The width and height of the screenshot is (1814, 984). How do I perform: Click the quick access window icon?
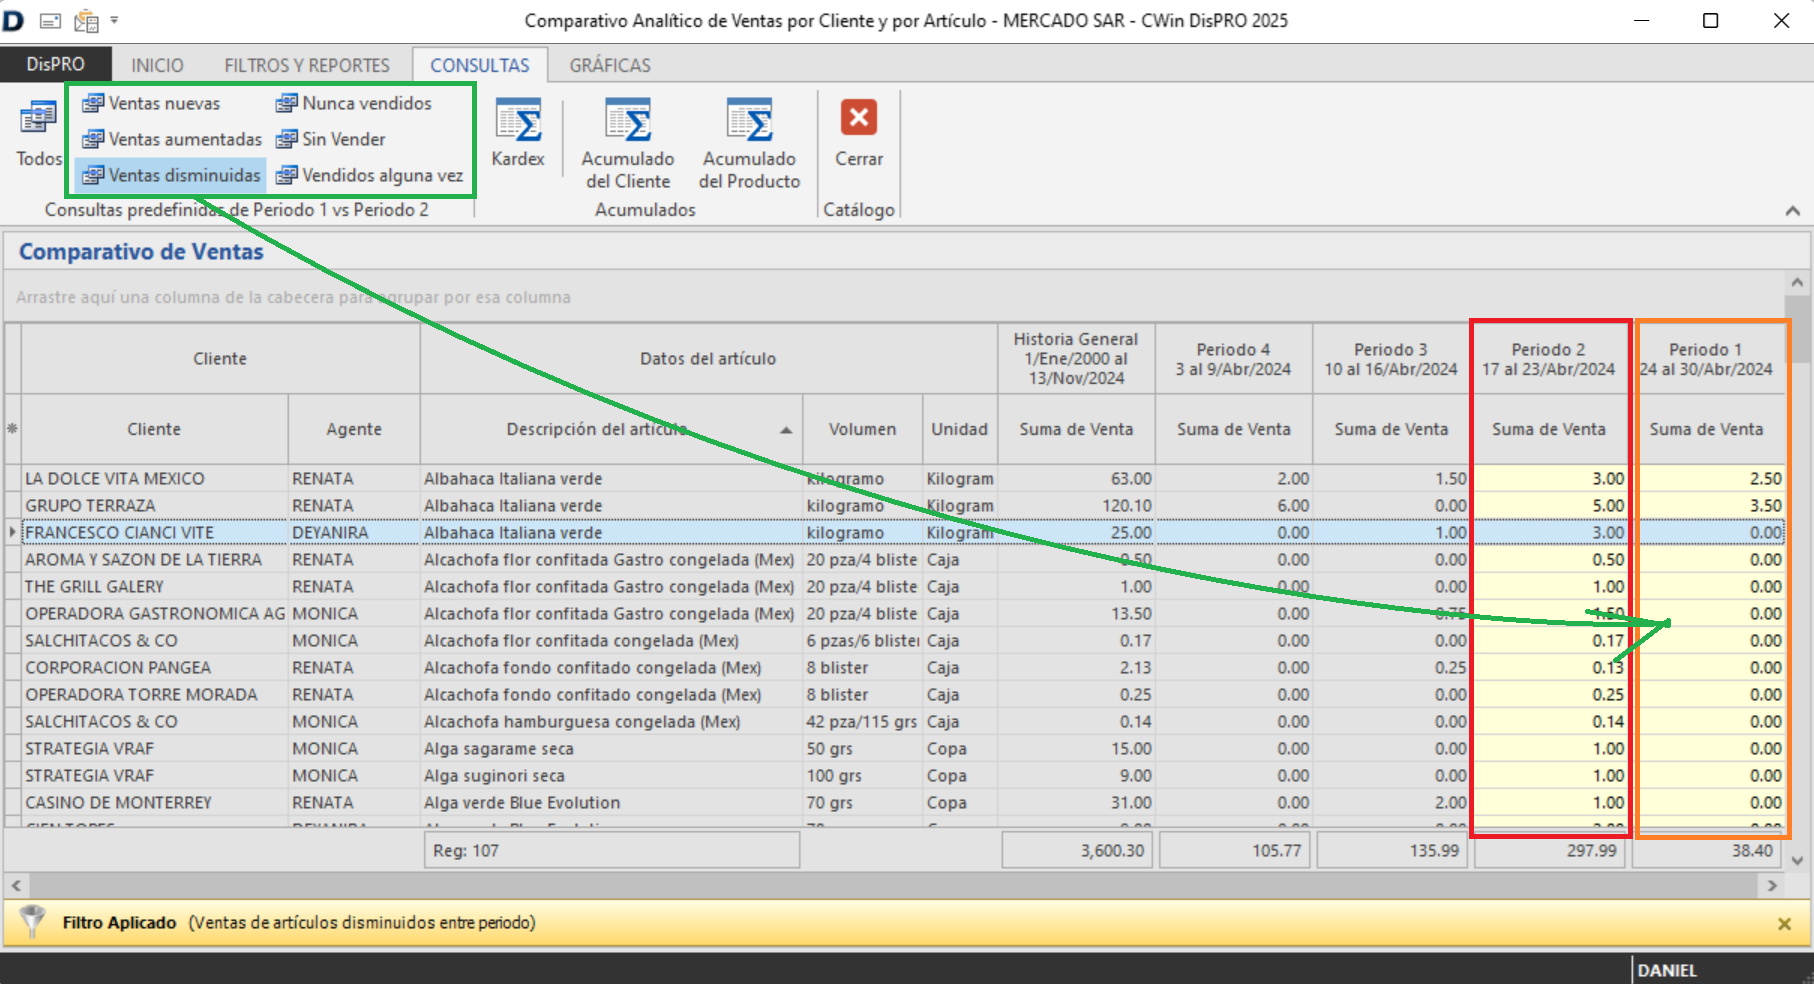pos(51,20)
